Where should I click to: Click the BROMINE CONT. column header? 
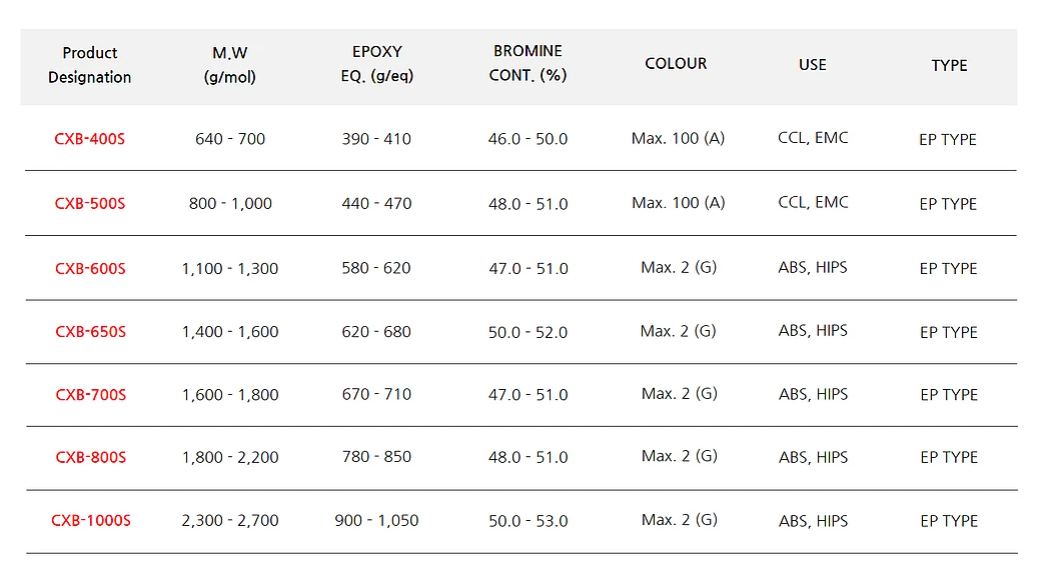click(528, 63)
